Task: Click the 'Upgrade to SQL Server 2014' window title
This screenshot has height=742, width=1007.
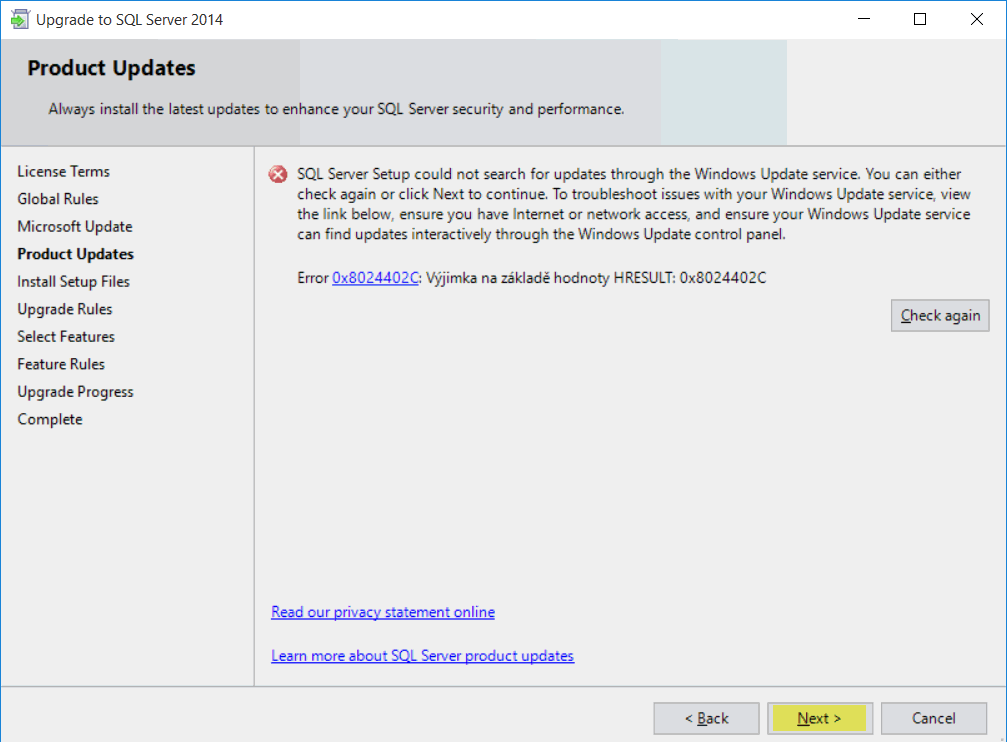Action: coord(129,20)
